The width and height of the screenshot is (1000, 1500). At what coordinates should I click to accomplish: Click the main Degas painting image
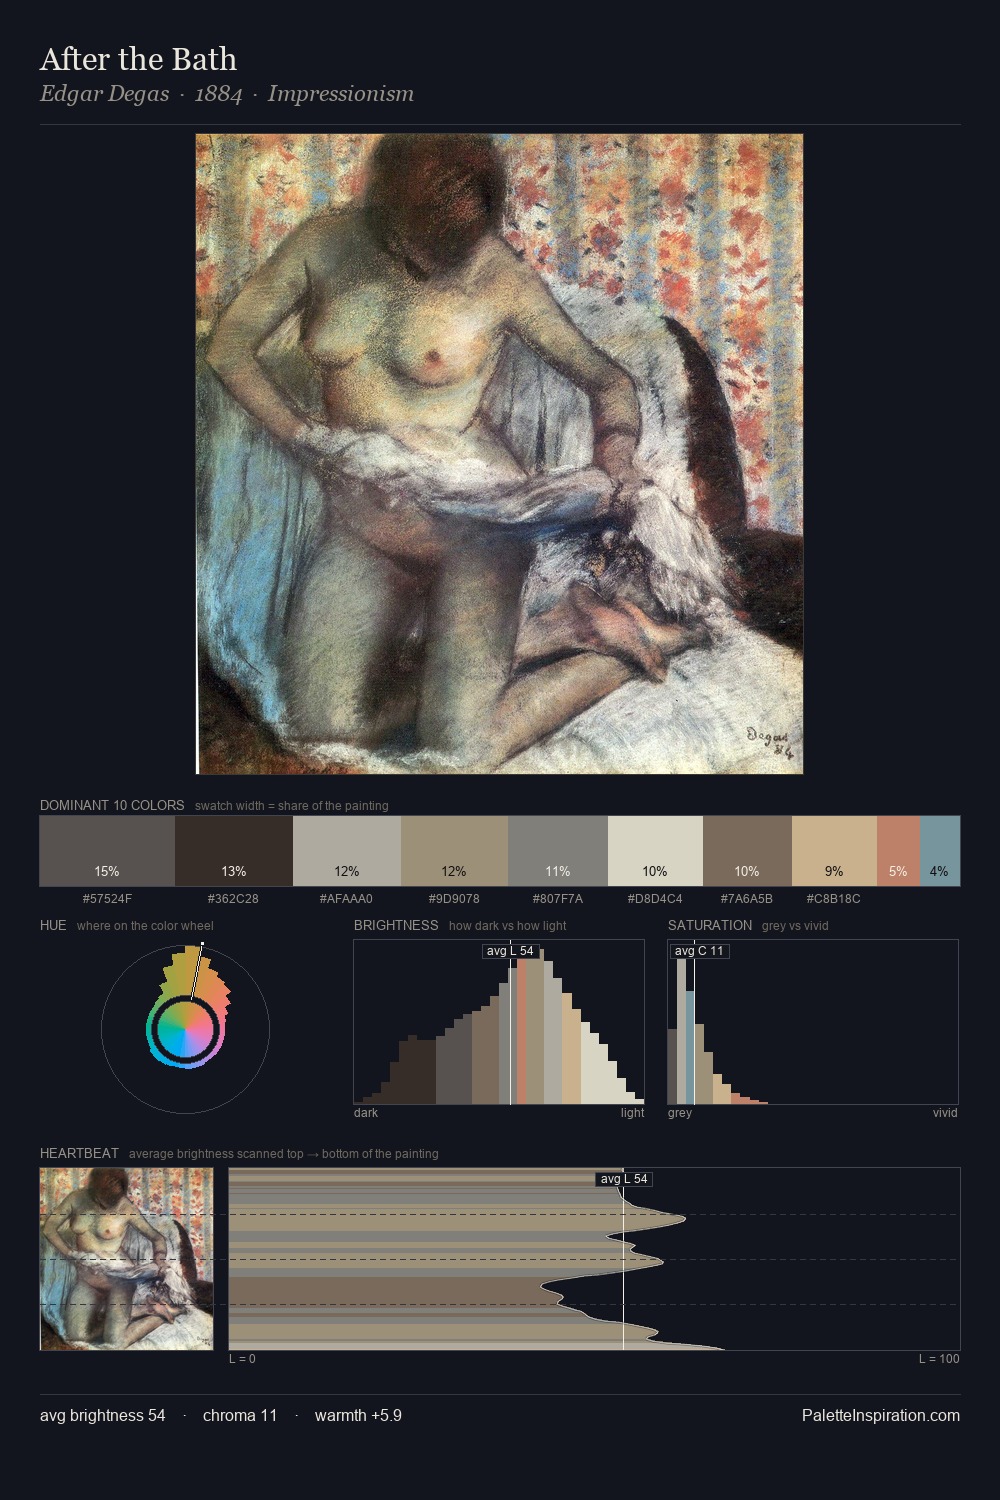499,454
